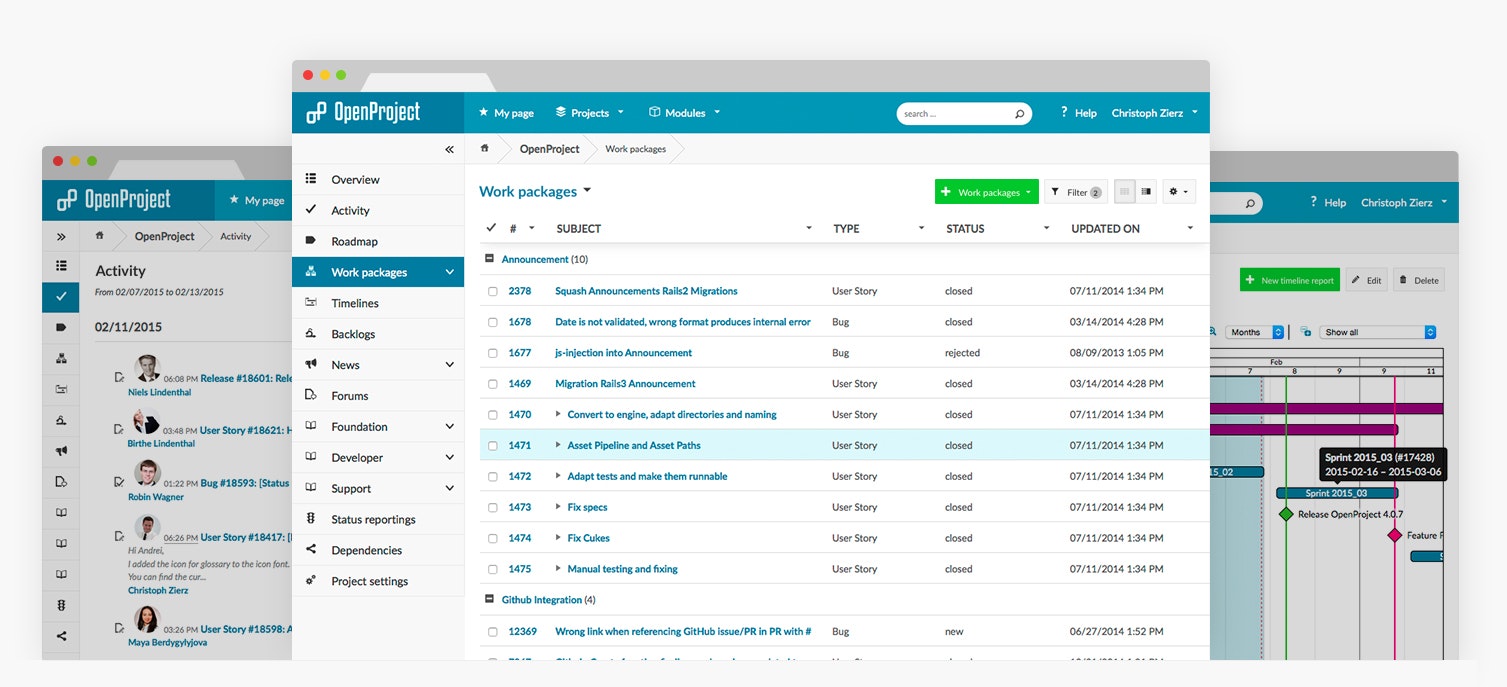The image size is (1507, 687).
Task: Click the Forums icon in sidebar
Action: coord(311,396)
